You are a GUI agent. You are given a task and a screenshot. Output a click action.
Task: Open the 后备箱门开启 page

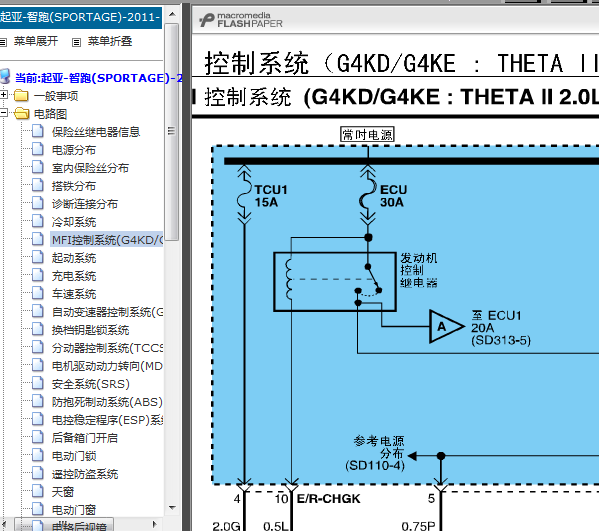pos(85,438)
